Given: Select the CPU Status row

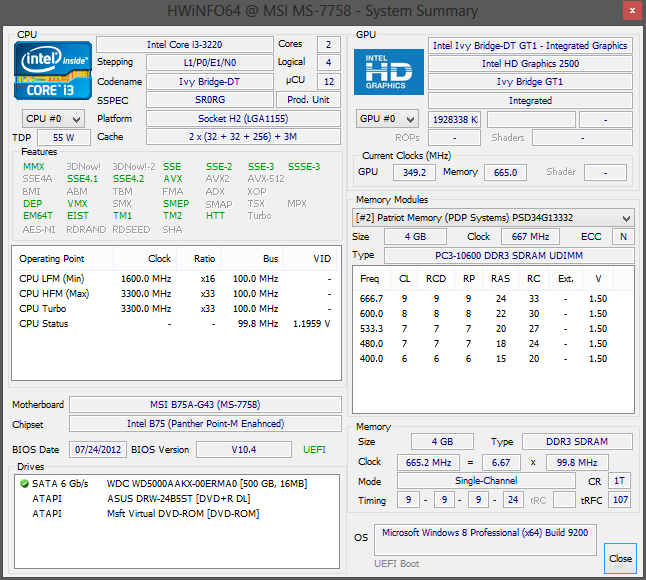Looking at the screenshot, I should click(x=175, y=324).
